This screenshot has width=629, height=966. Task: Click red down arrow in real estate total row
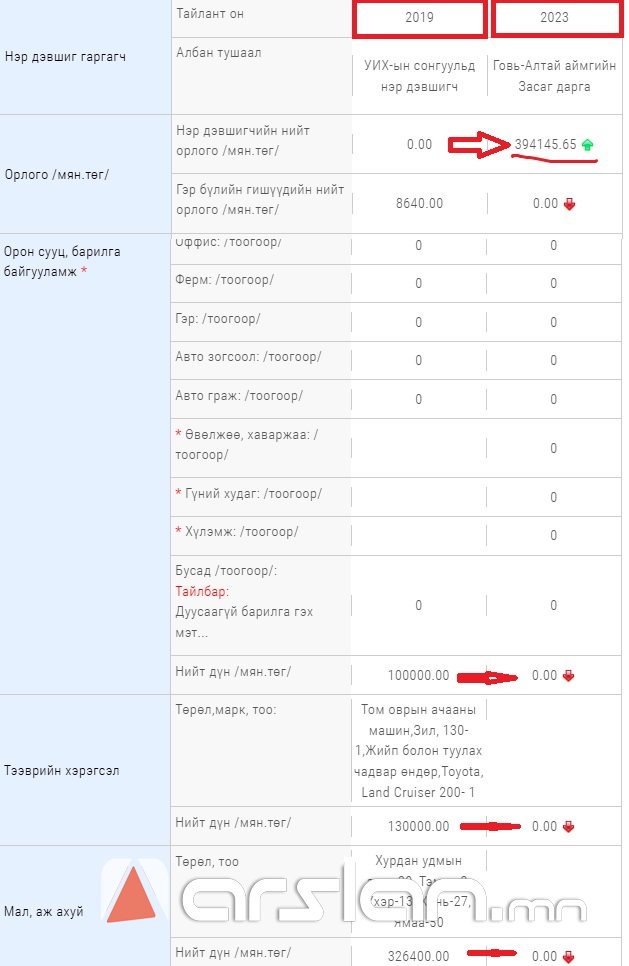click(569, 676)
